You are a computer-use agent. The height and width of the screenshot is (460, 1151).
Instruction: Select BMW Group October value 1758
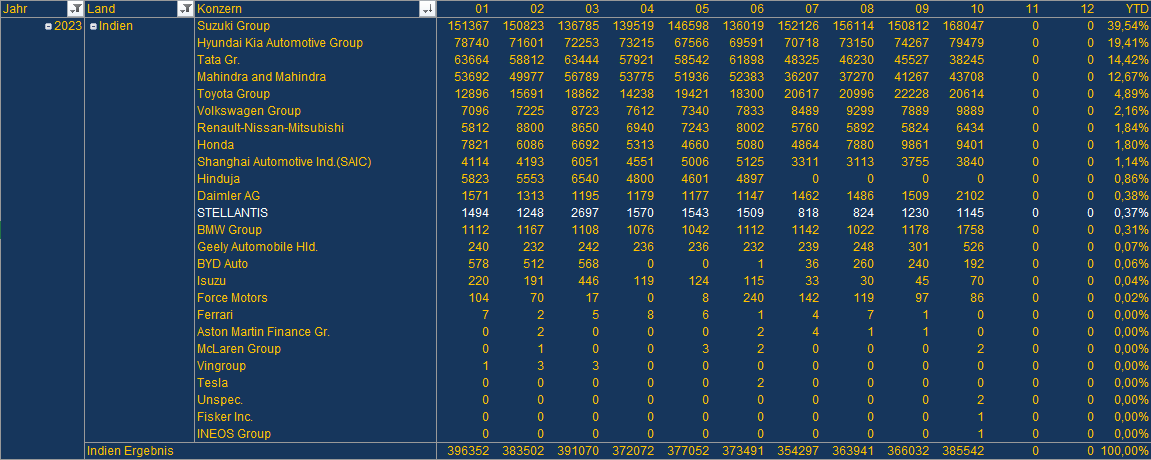[970, 230]
